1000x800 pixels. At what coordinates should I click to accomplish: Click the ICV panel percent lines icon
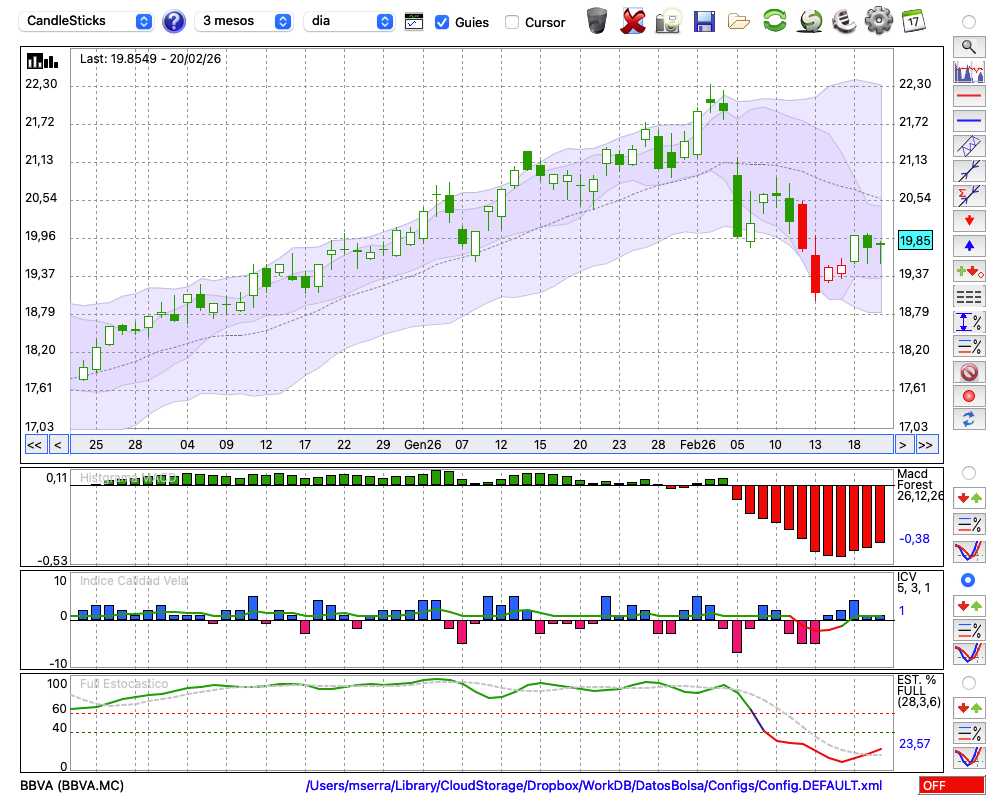[969, 630]
